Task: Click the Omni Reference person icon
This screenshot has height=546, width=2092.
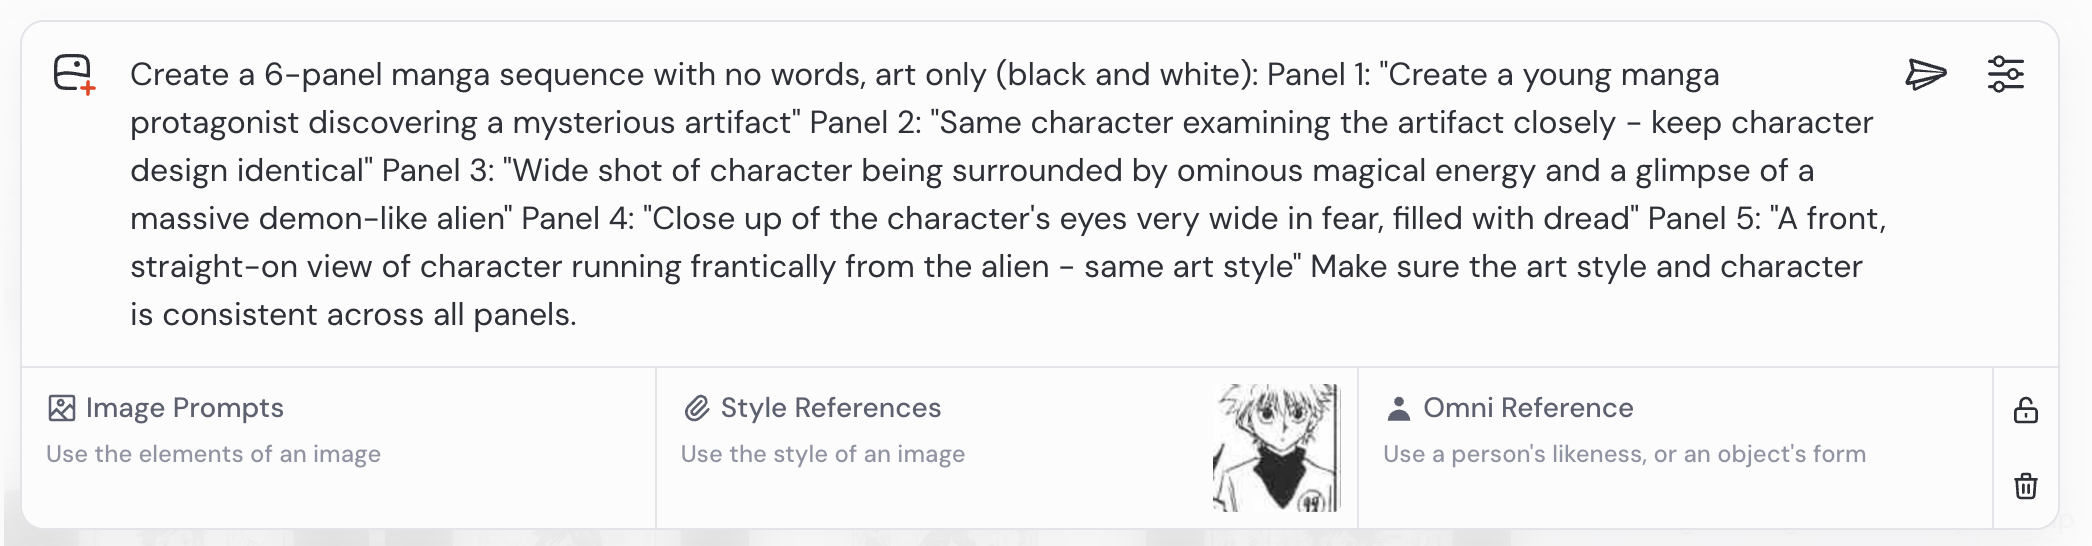Action: [x=1399, y=408]
